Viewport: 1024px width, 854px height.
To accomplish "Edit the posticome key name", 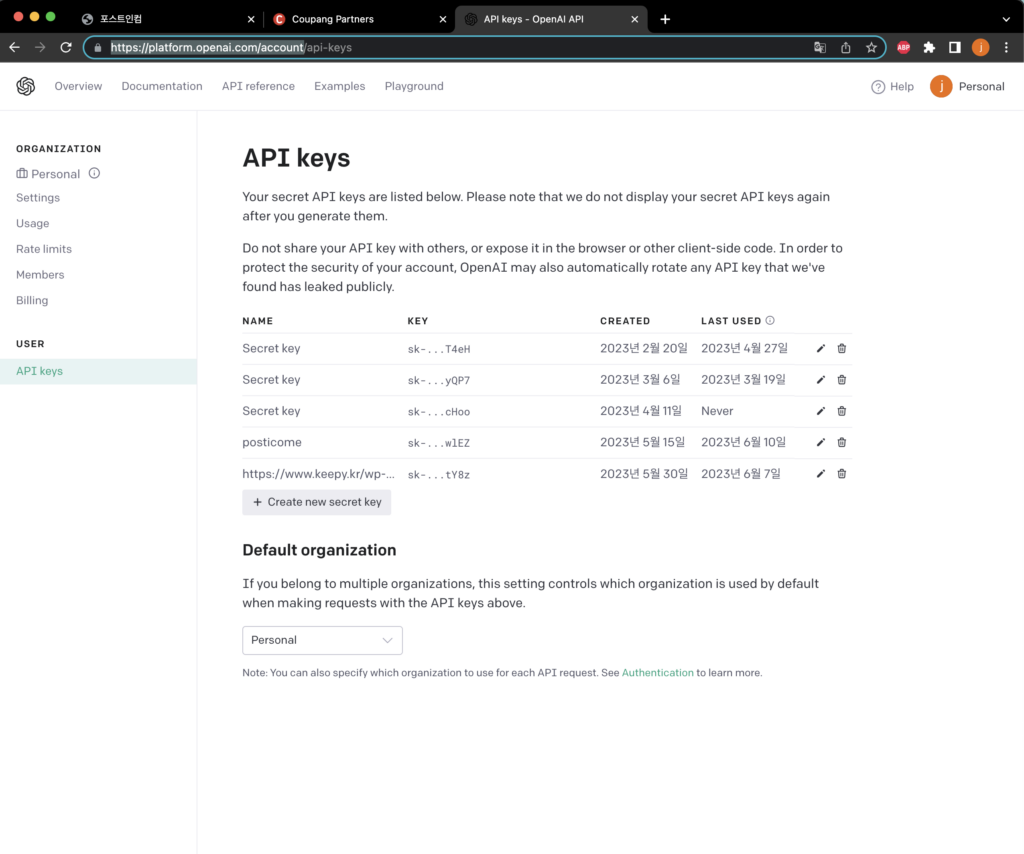I will [x=821, y=443].
